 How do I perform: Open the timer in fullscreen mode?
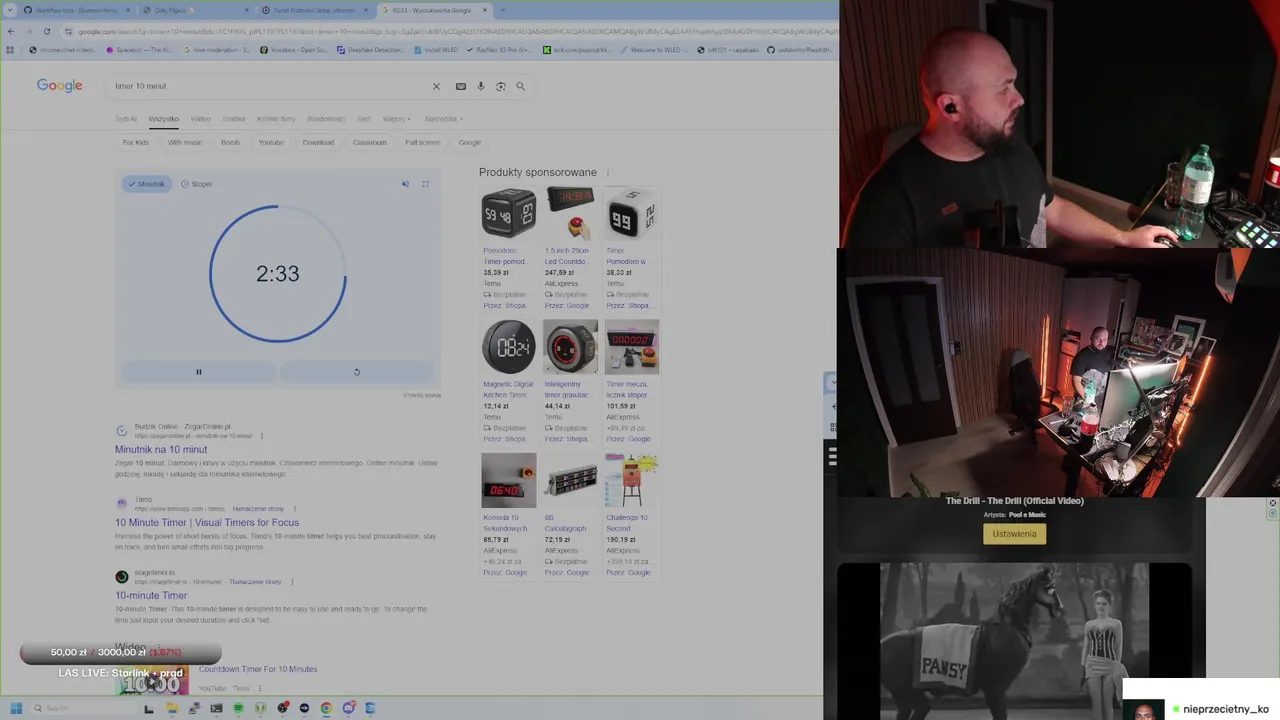point(425,184)
